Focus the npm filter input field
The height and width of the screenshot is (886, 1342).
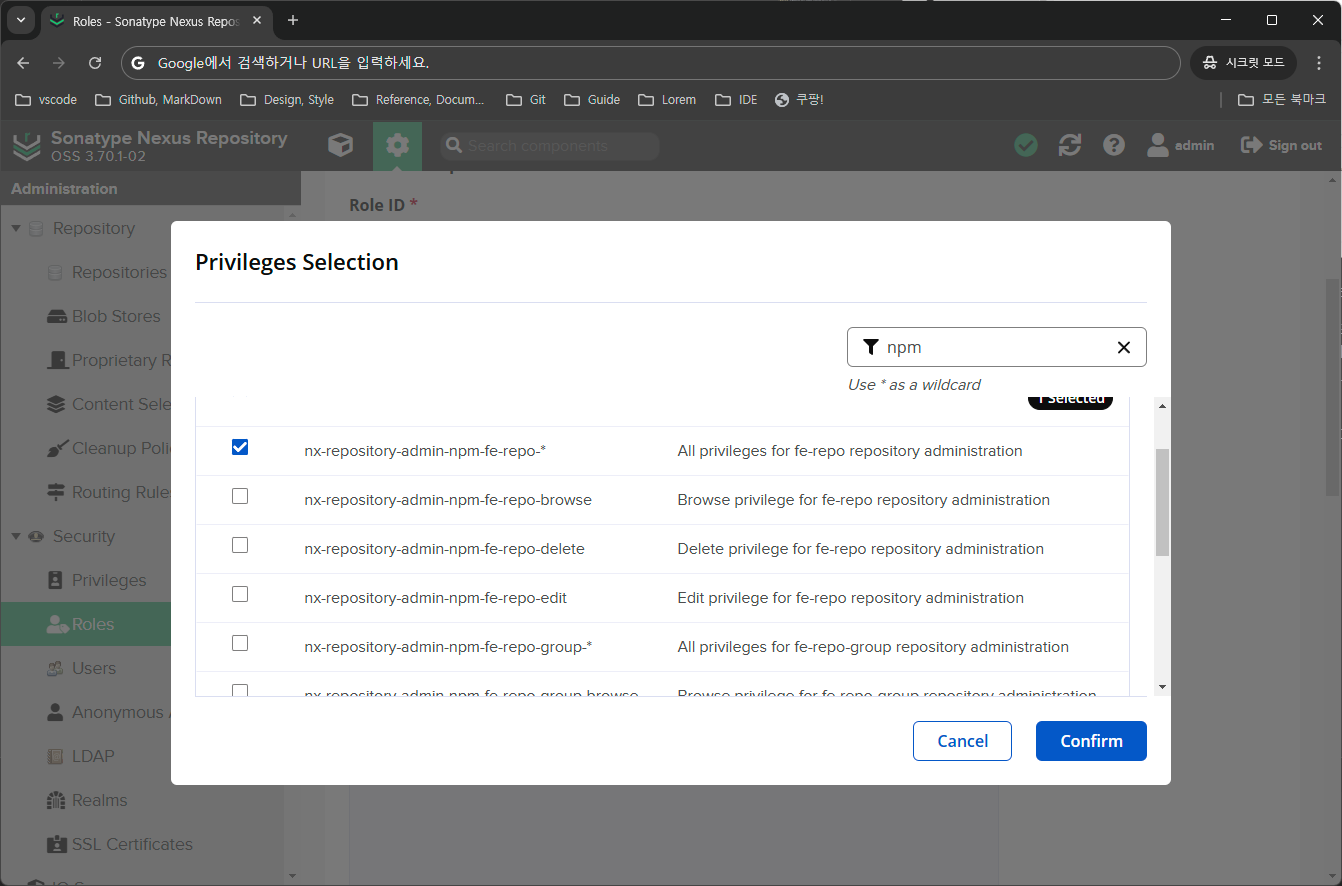[997, 347]
